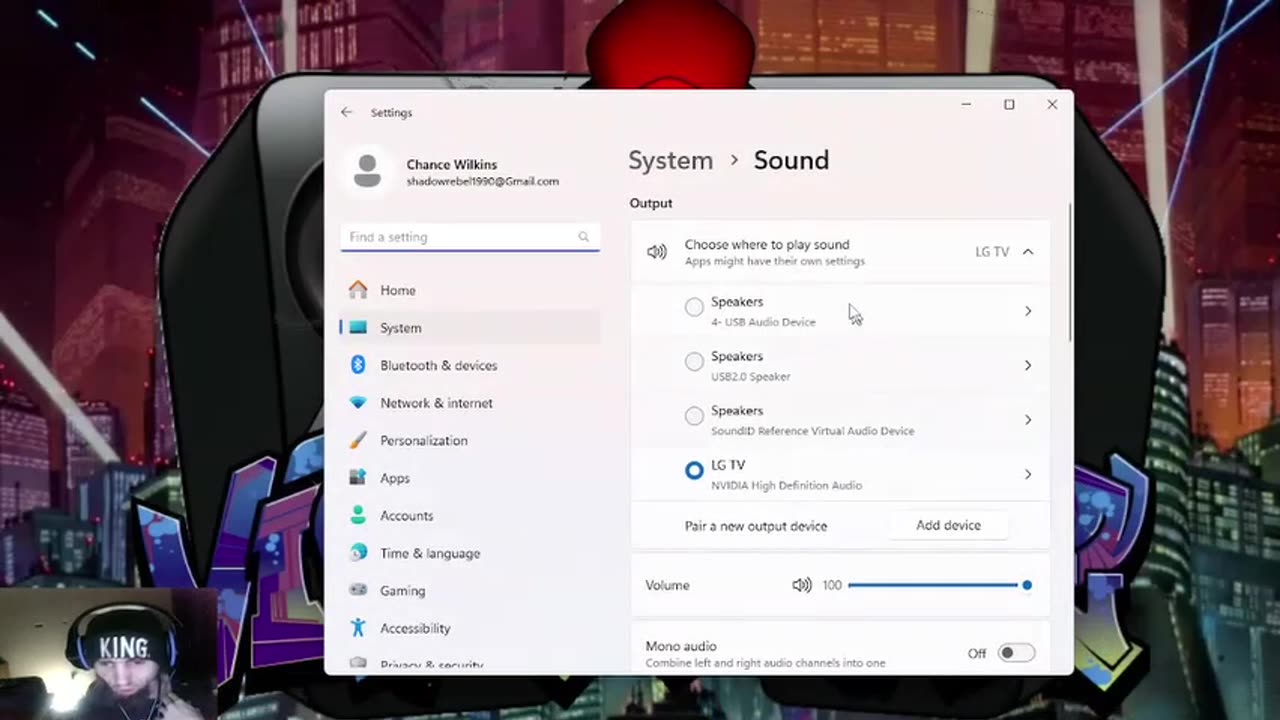The height and width of the screenshot is (720, 1280).
Task: Close the Settings window
Action: click(x=1052, y=104)
